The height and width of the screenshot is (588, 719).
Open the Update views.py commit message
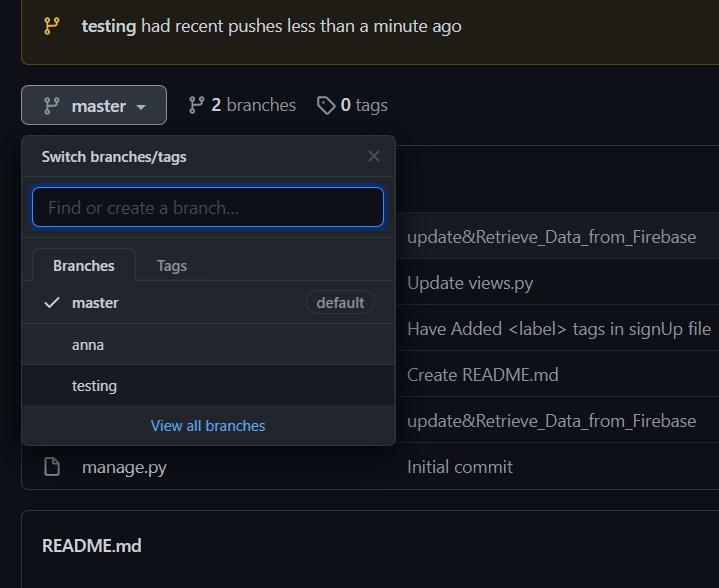[x=470, y=283]
